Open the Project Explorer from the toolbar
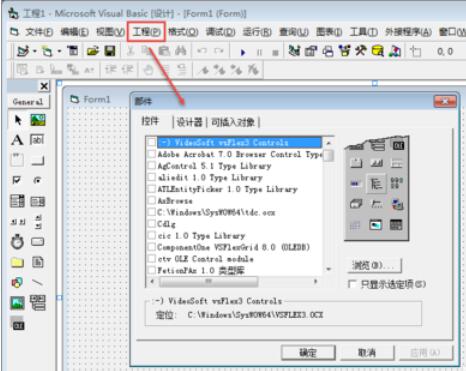Screen dimensions: 466x371 coord(294,51)
